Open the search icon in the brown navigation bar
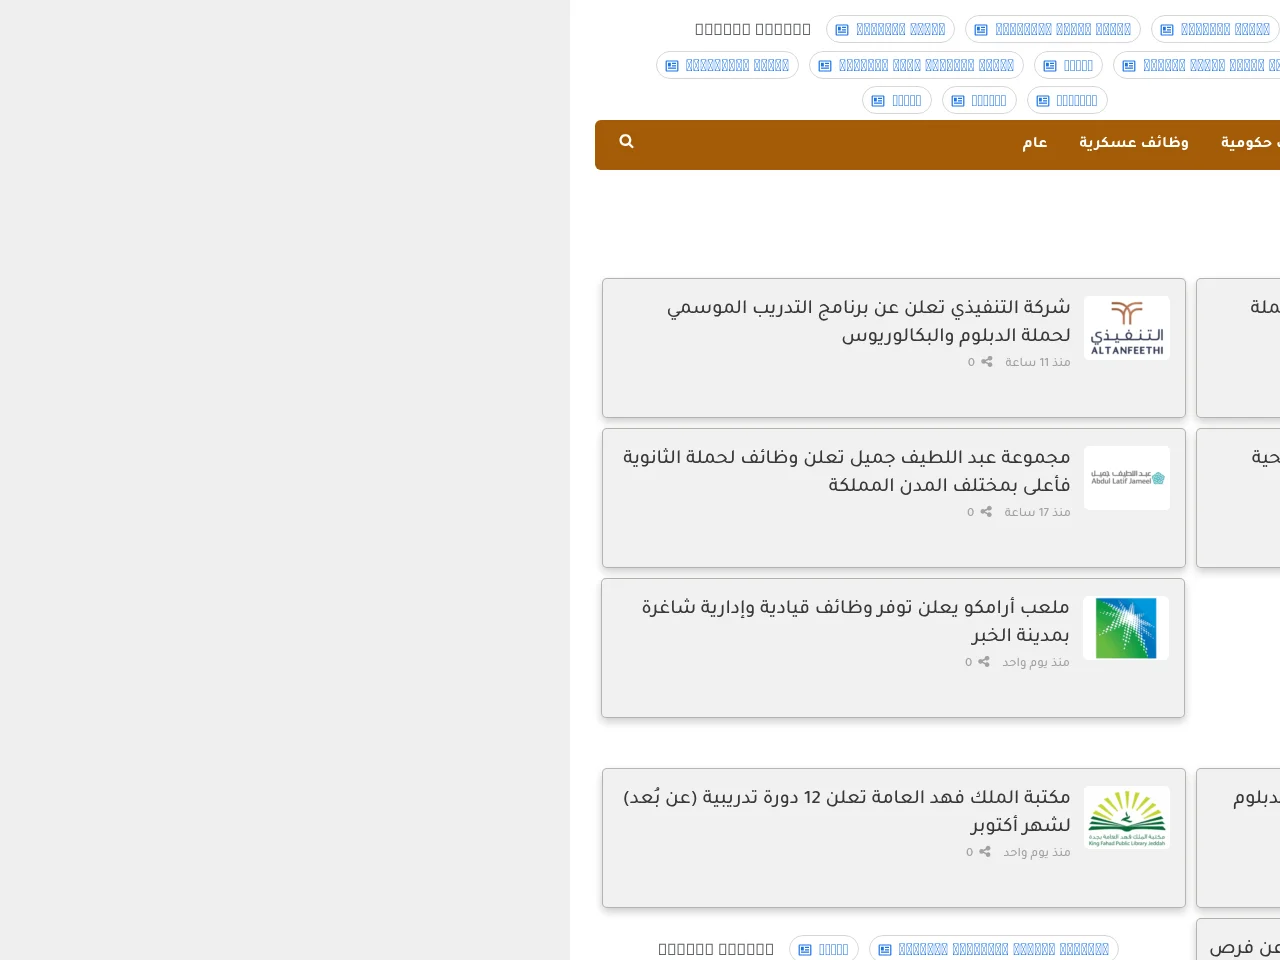1280x960 pixels. [626, 142]
